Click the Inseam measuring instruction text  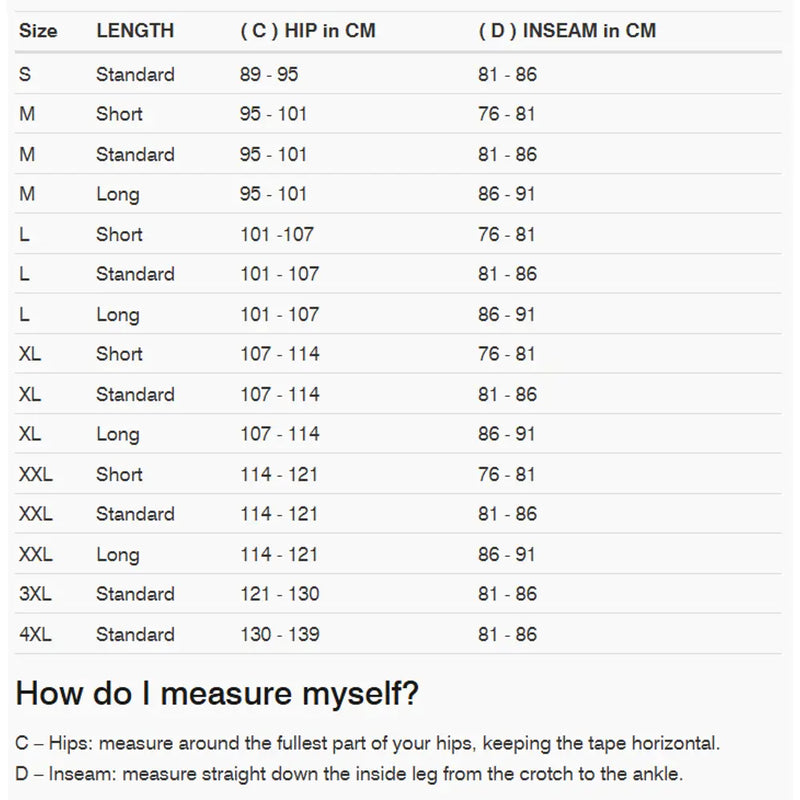click(x=349, y=774)
